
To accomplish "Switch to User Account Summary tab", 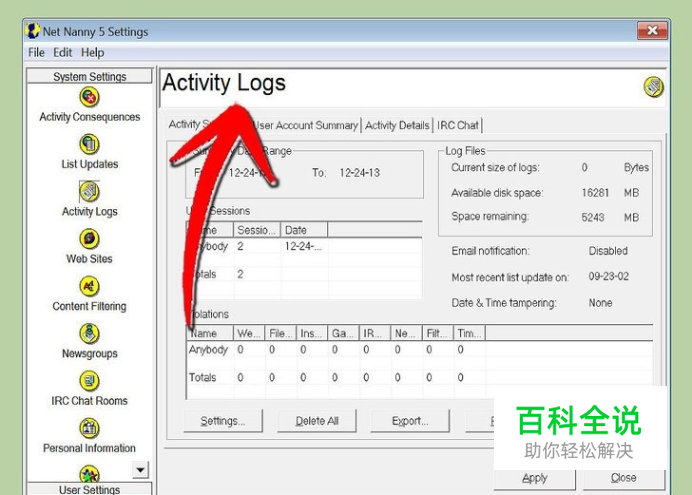I will coord(307,125).
